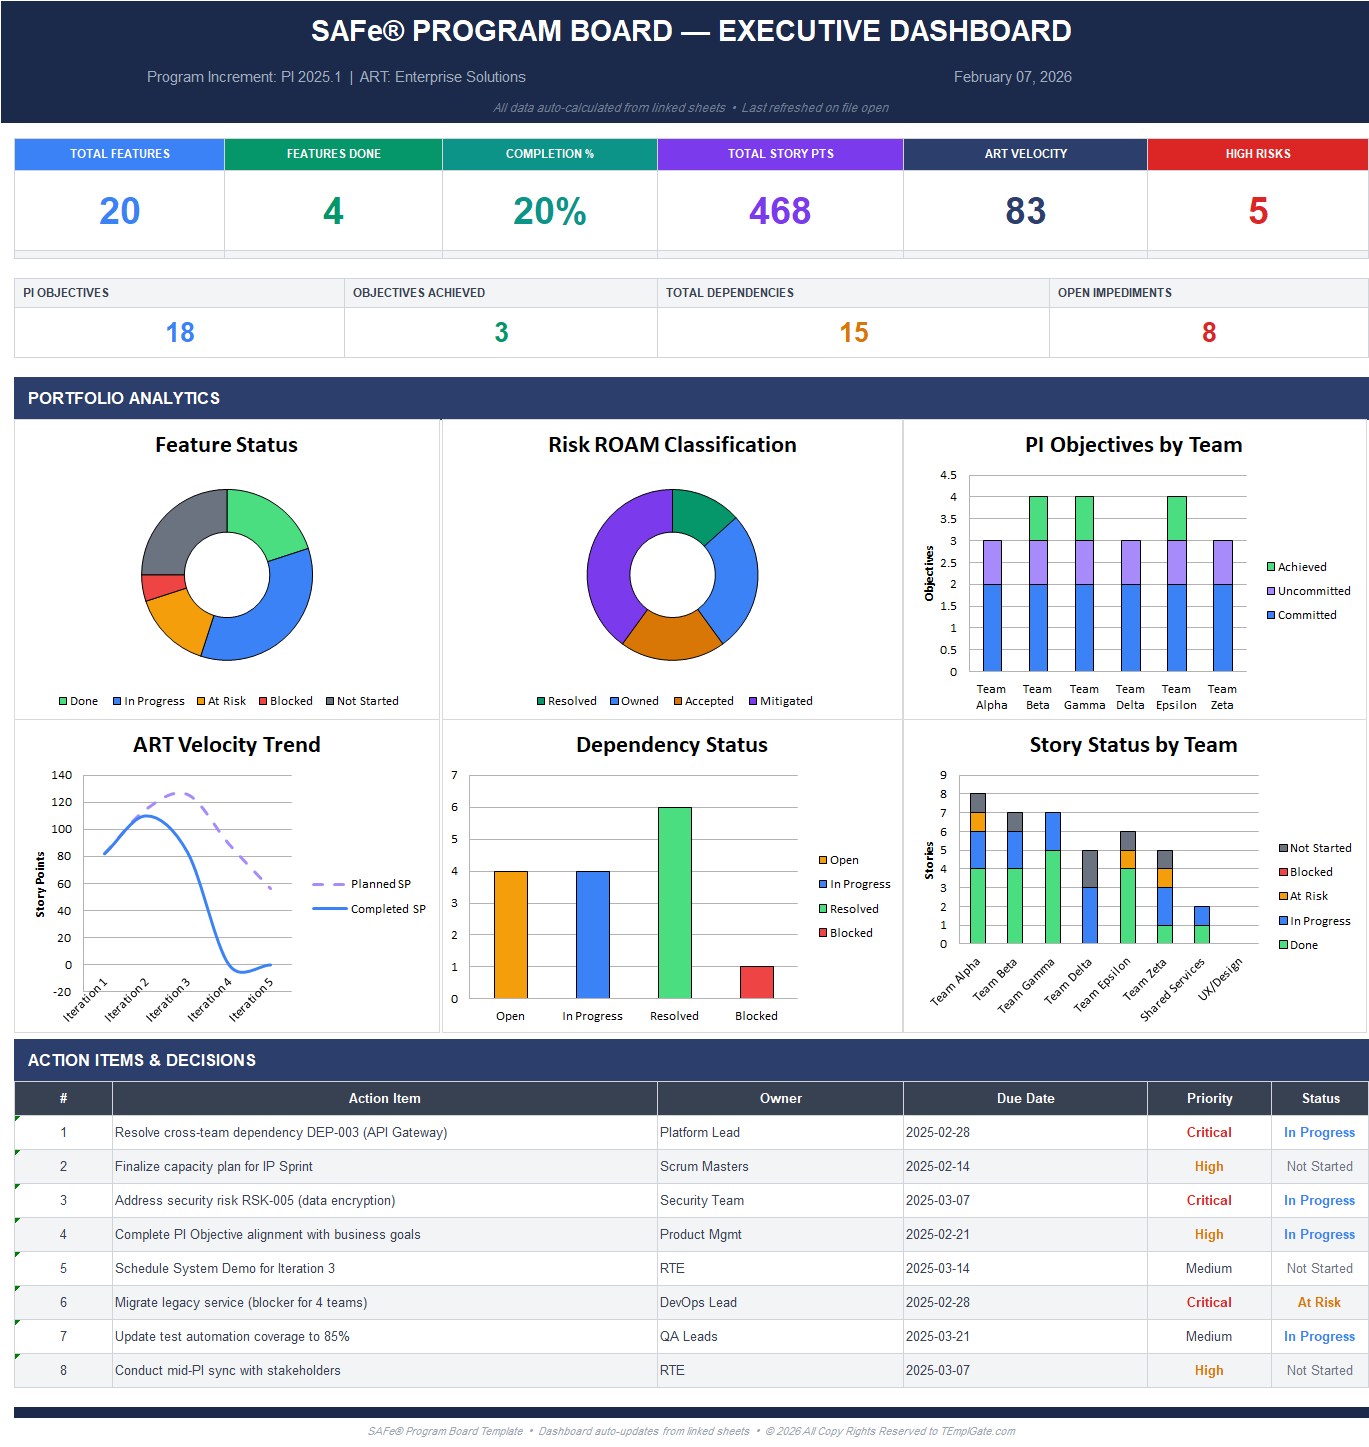Click the Owner column header
This screenshot has height=1447, width=1369.
(x=779, y=1098)
